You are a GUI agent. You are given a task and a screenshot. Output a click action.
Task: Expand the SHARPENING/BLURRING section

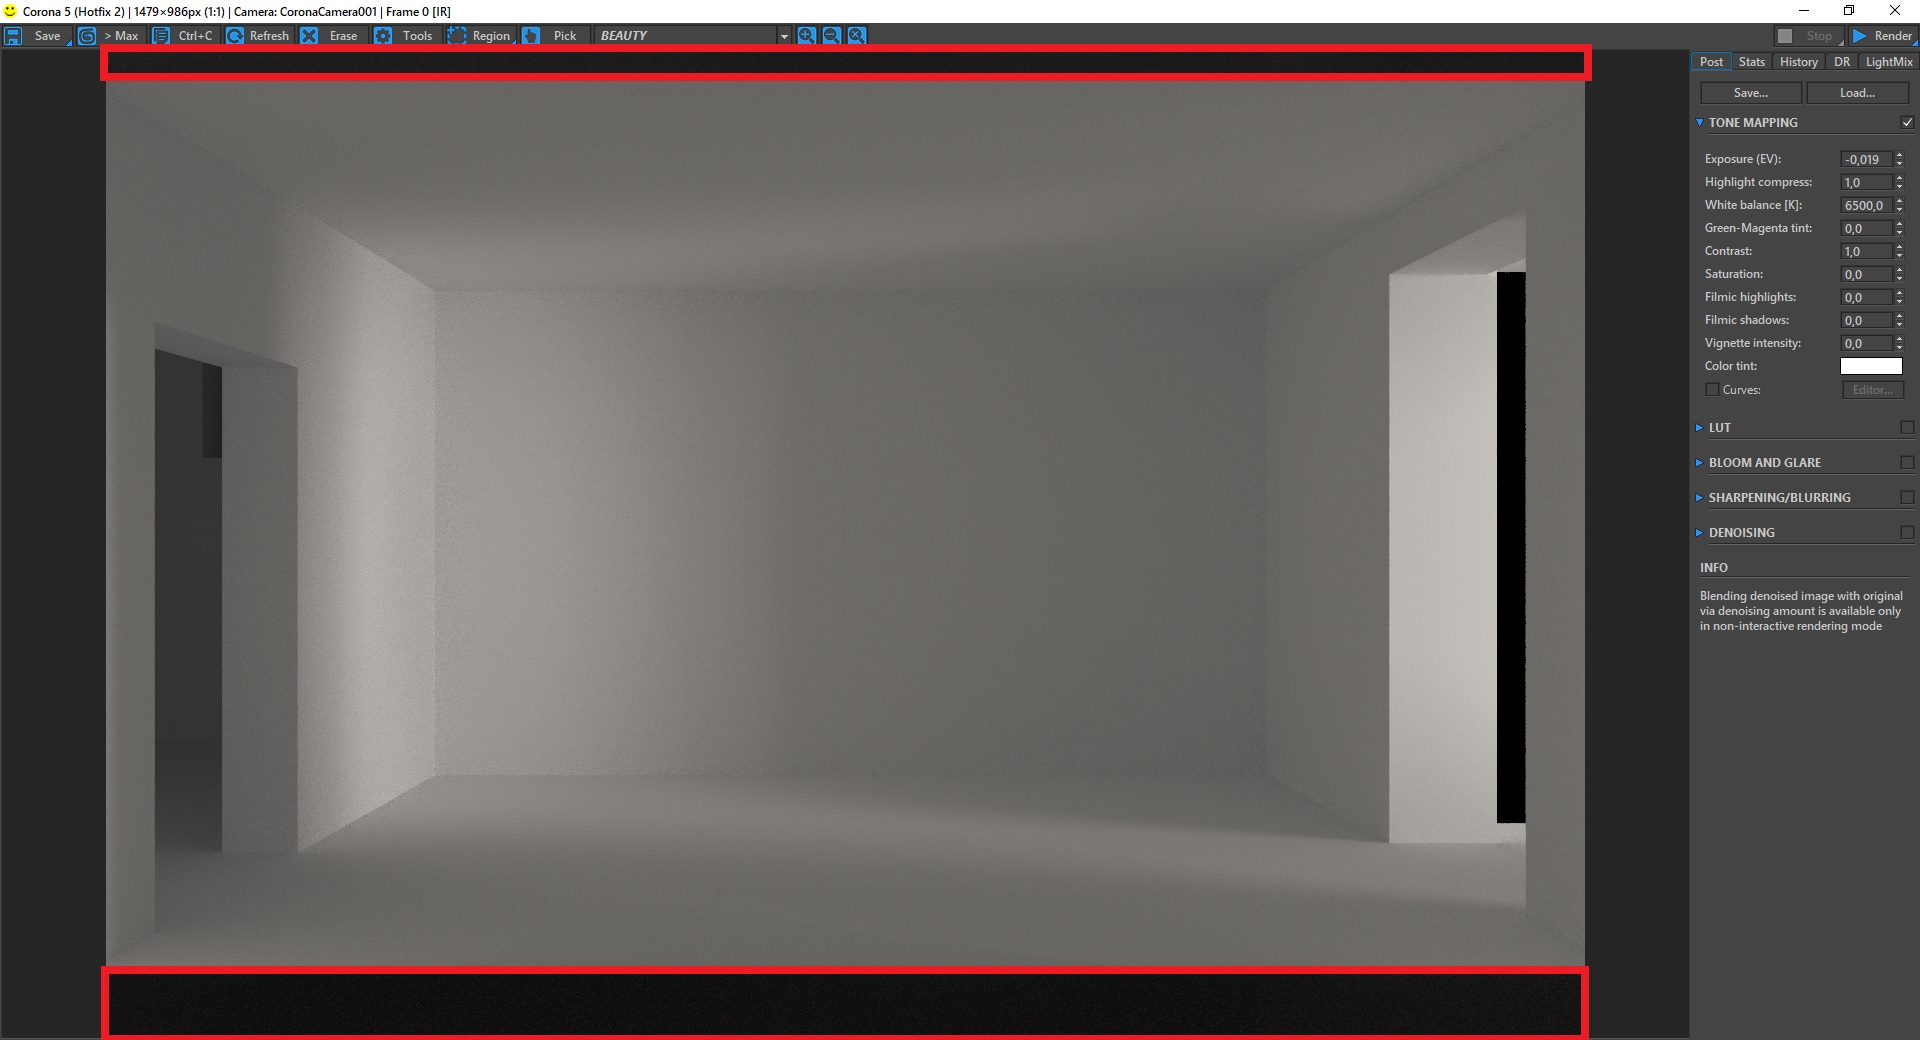pyautogui.click(x=1699, y=497)
